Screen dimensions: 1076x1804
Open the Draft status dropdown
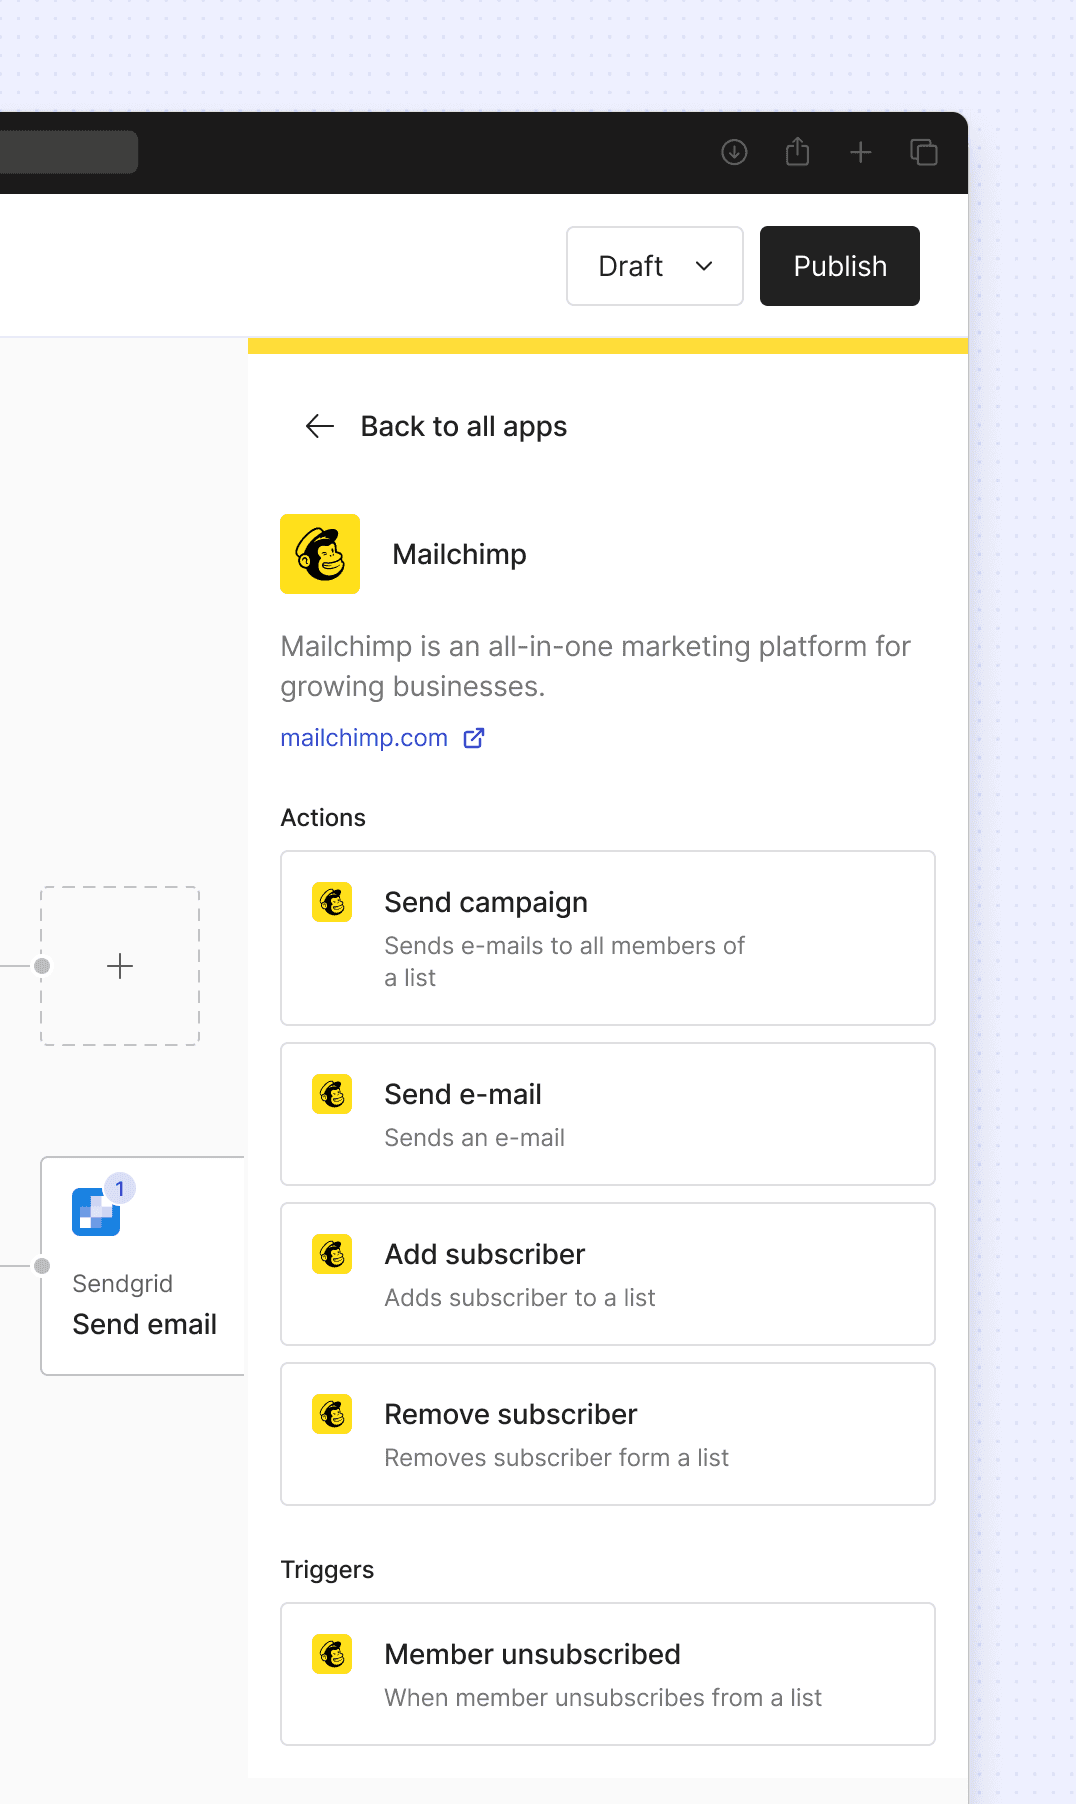655,266
